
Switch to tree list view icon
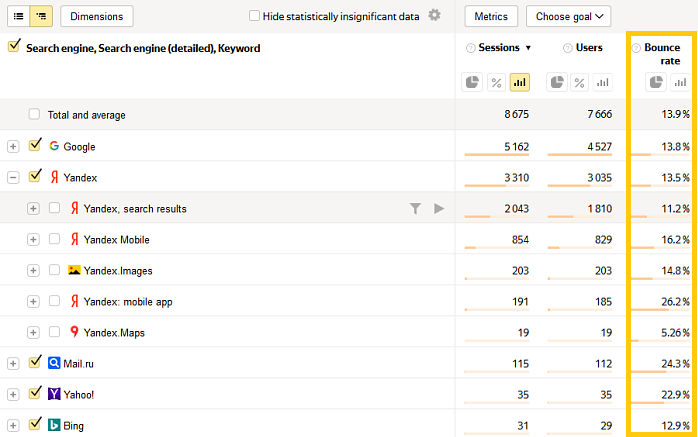[x=41, y=16]
